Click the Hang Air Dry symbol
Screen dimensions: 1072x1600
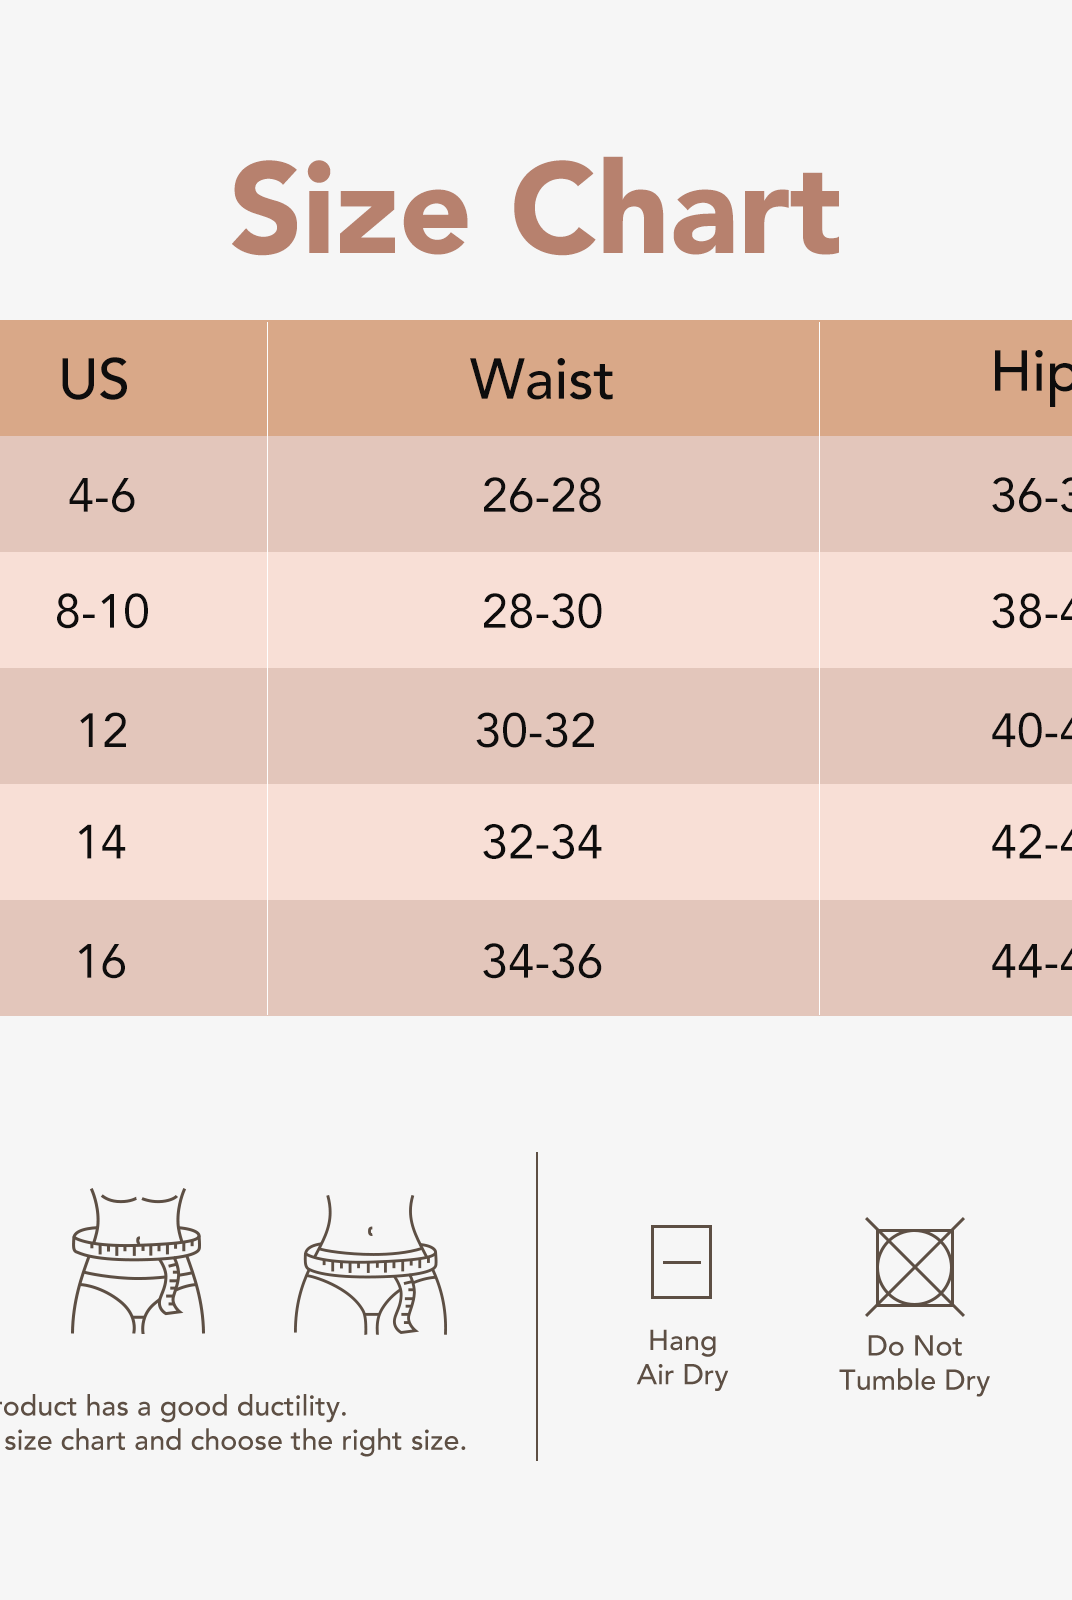click(681, 1261)
